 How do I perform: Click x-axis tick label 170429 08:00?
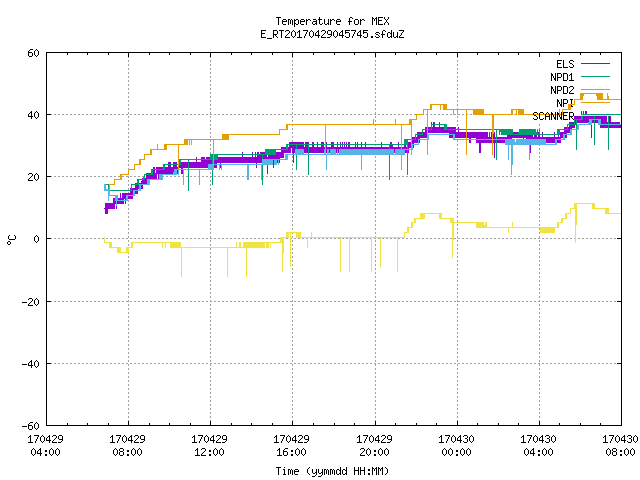coord(127,446)
